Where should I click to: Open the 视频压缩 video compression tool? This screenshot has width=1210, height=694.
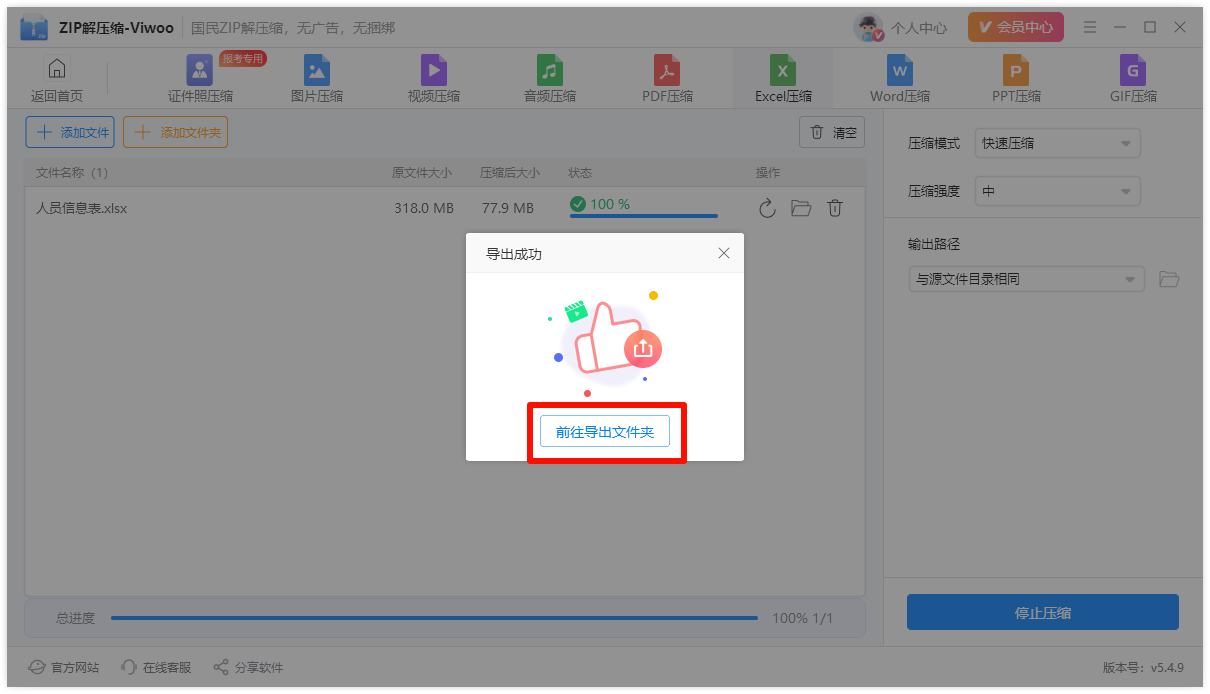click(434, 80)
